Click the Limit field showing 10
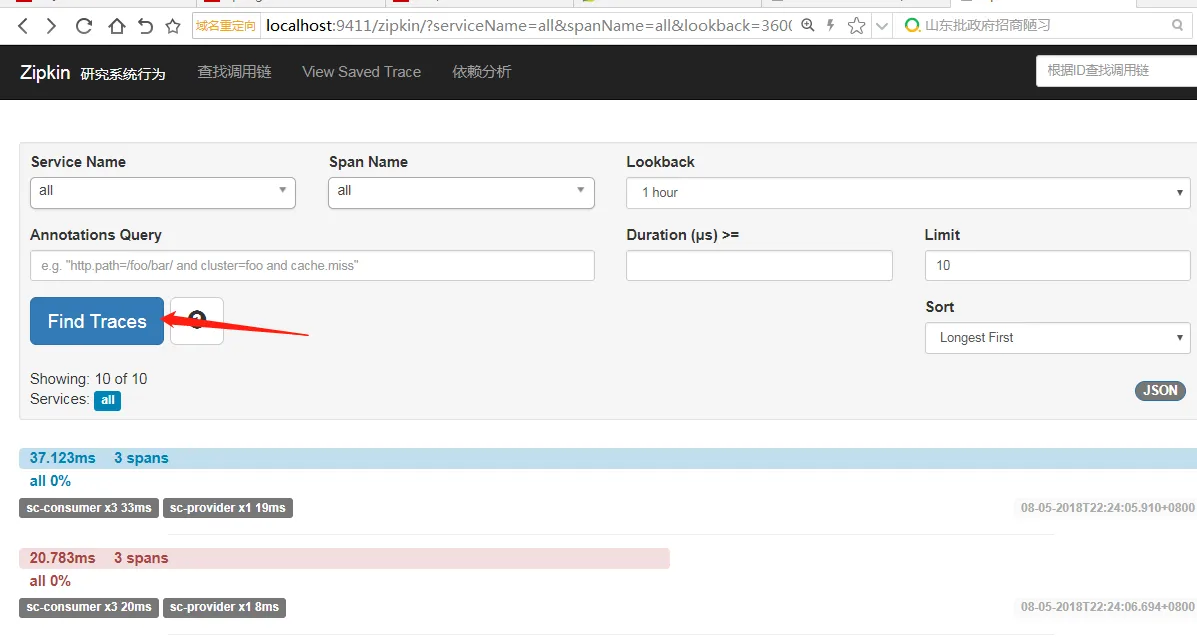Image resolution: width=1197 pixels, height=638 pixels. point(1057,266)
